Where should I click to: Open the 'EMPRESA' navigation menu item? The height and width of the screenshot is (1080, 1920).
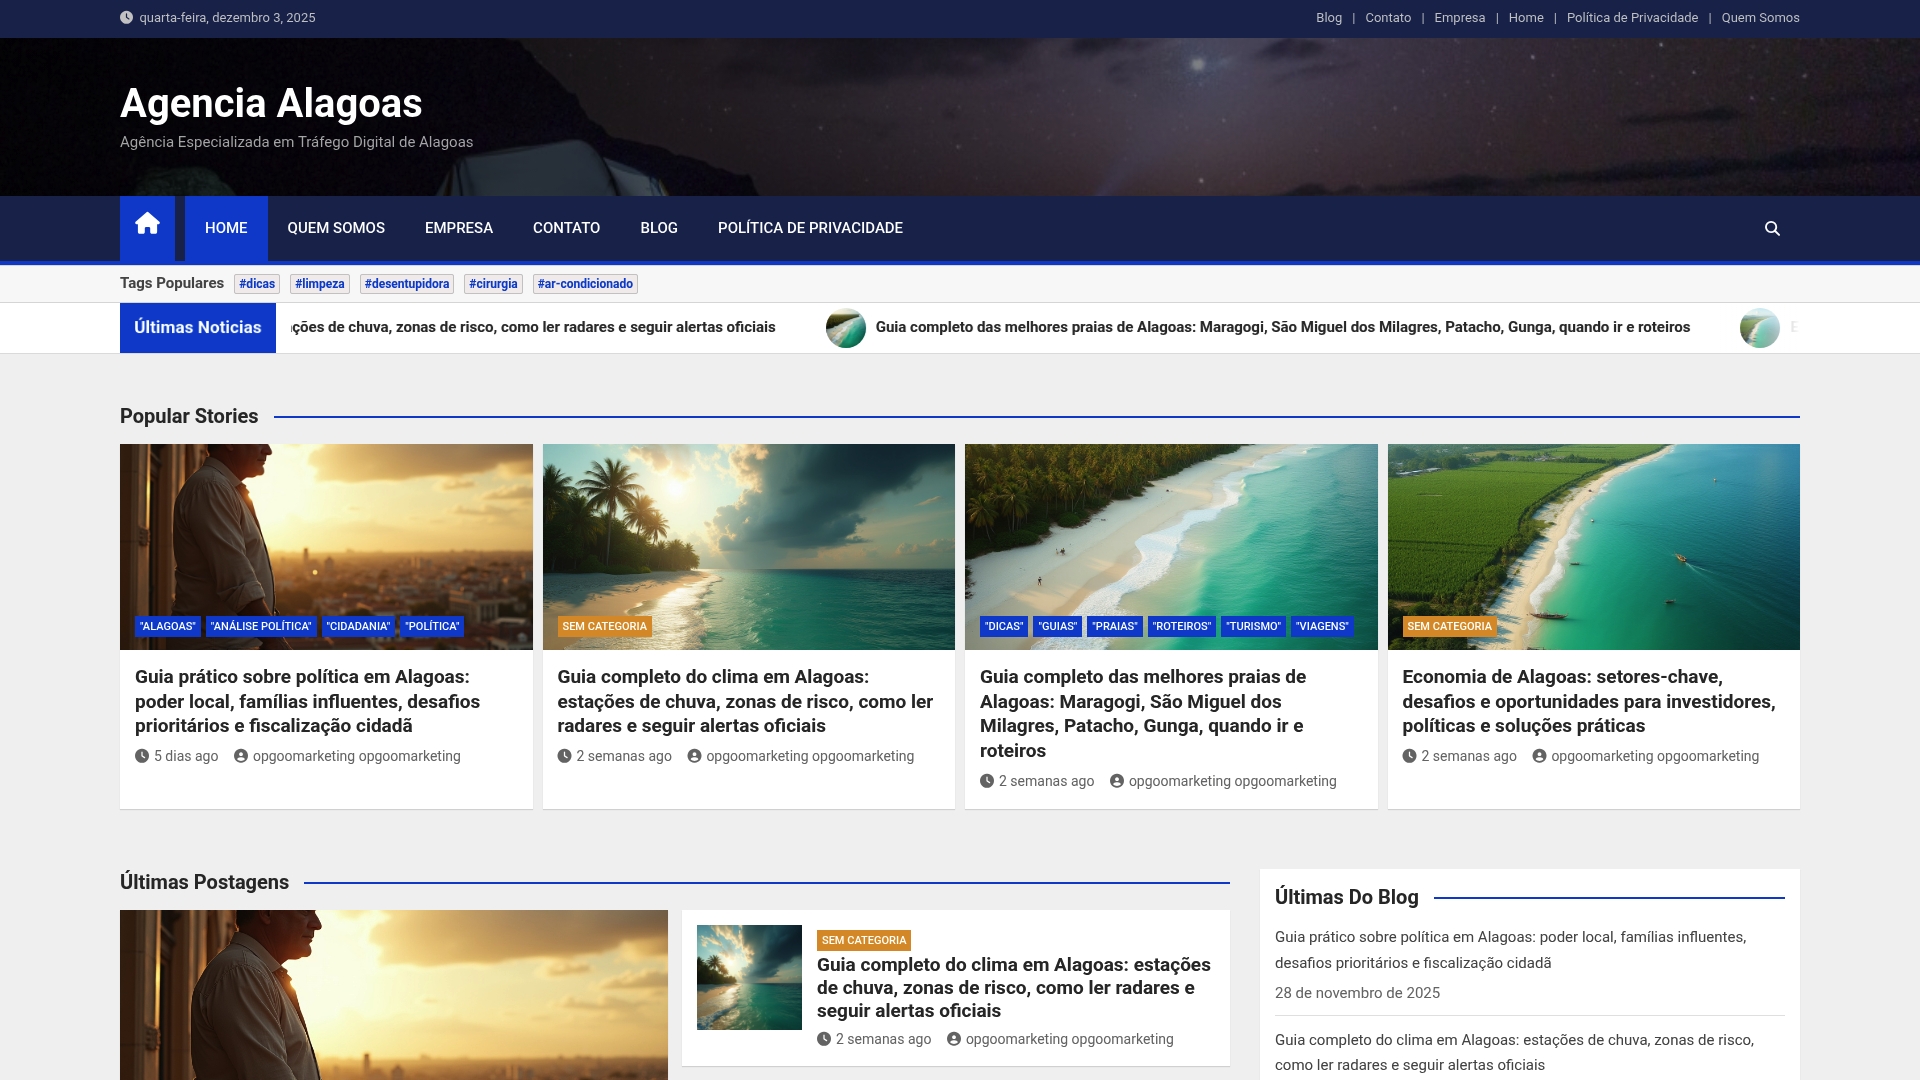(x=458, y=228)
